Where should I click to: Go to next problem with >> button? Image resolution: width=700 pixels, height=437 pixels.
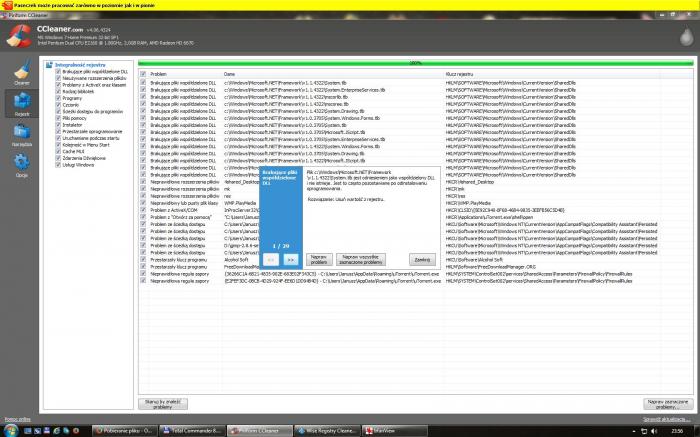click(x=291, y=259)
